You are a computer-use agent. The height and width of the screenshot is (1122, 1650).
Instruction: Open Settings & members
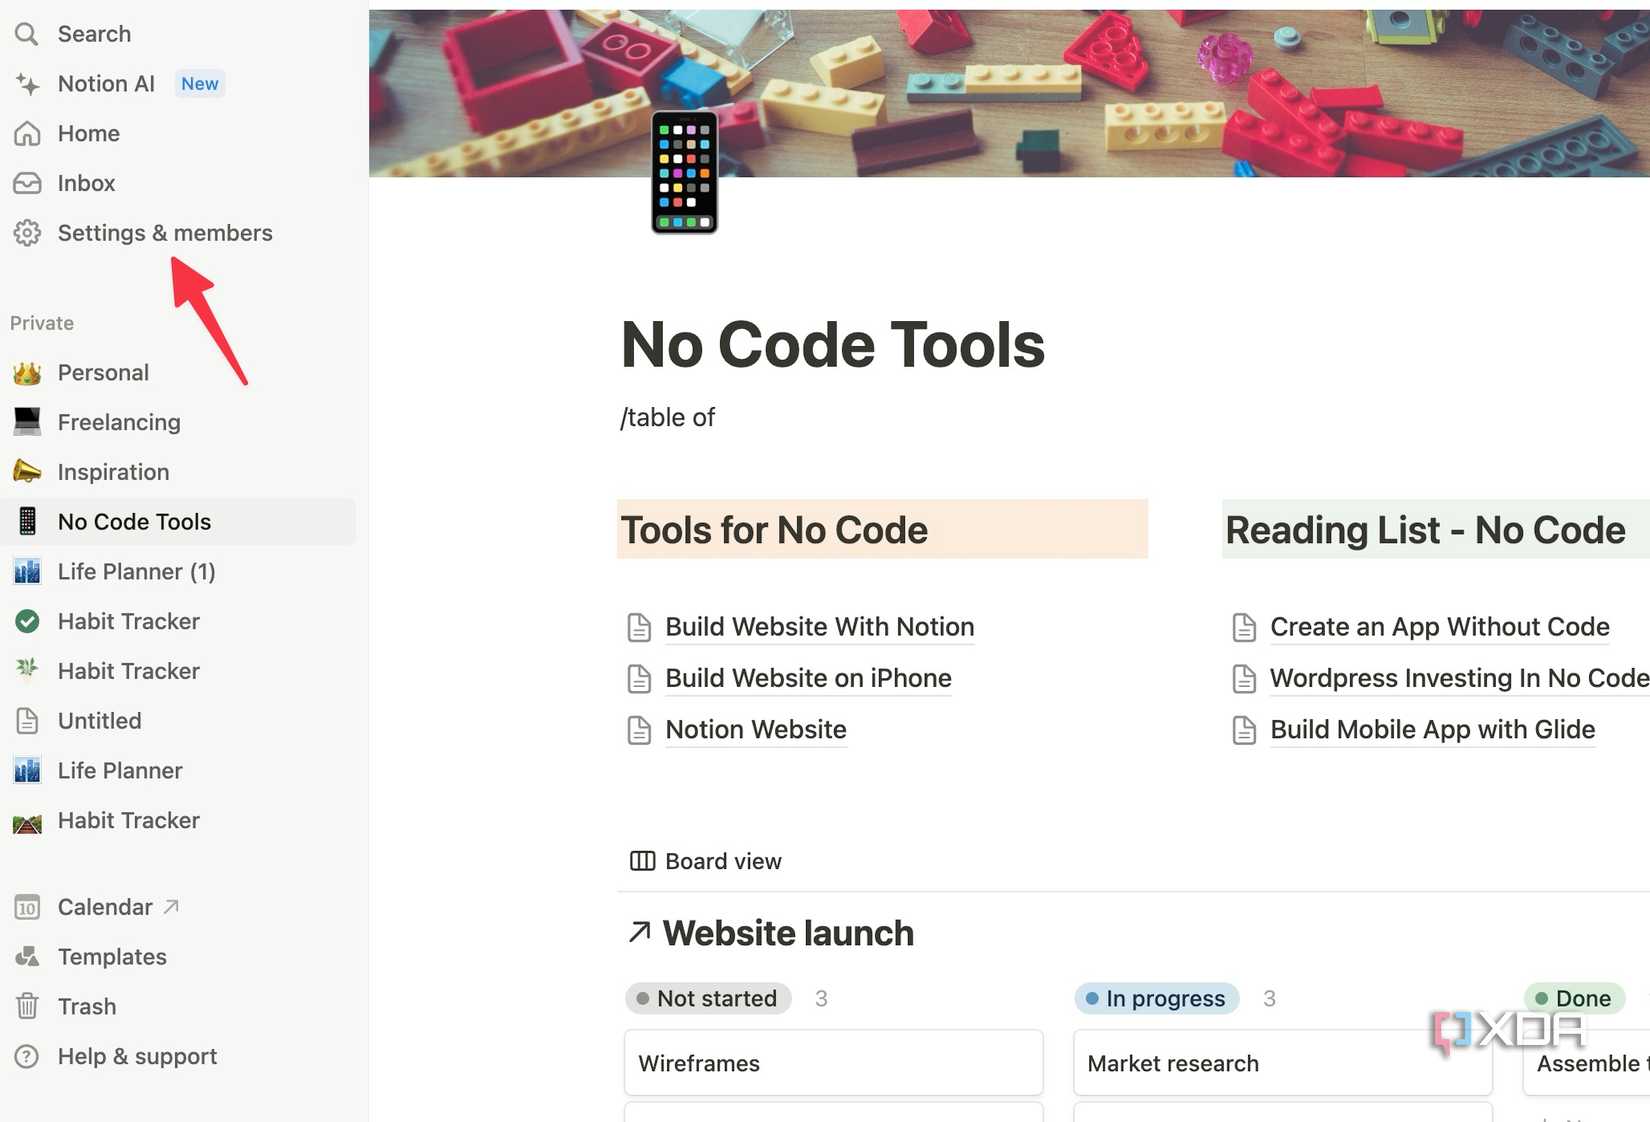165,232
